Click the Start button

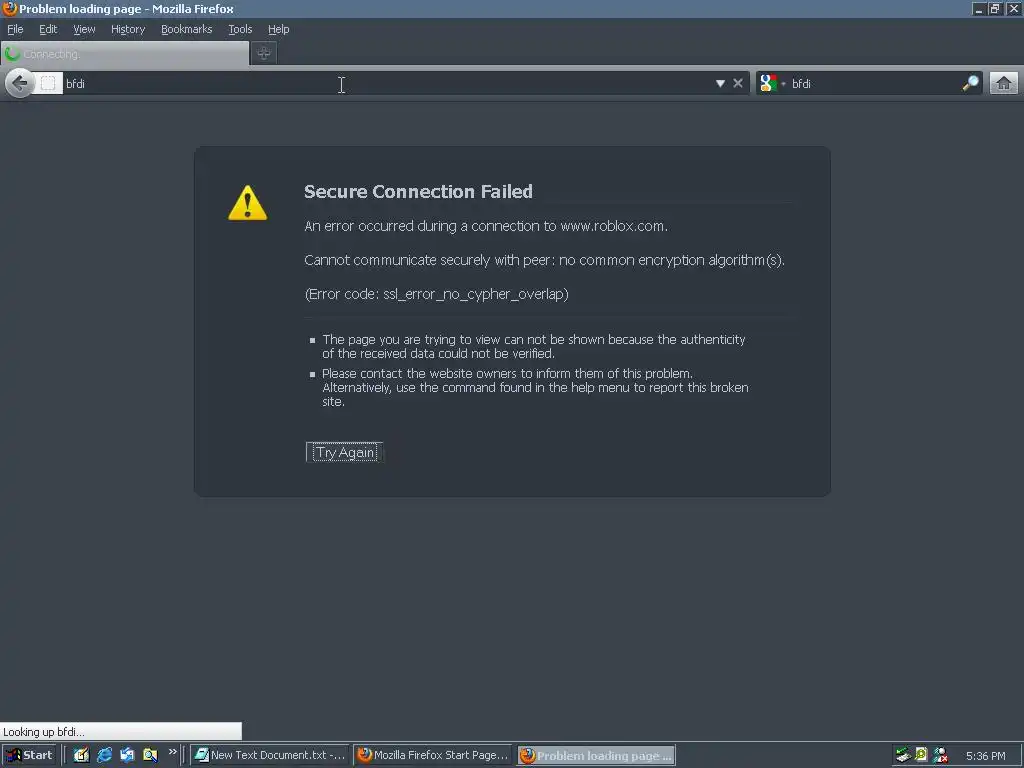tap(29, 755)
